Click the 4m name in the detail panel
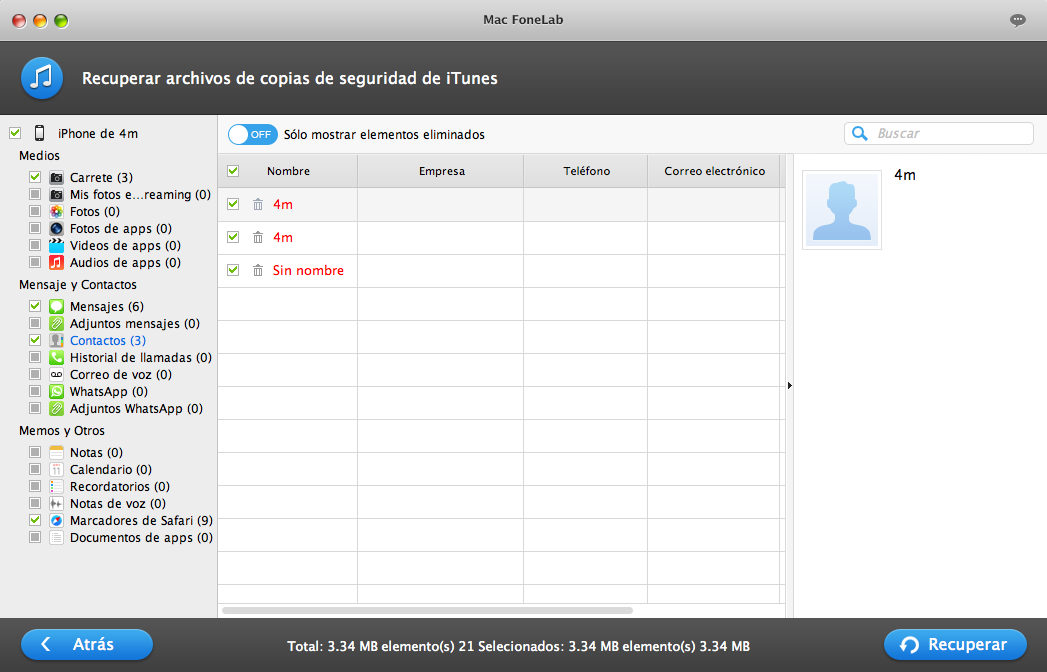The image size is (1047, 672). pyautogui.click(x=905, y=175)
